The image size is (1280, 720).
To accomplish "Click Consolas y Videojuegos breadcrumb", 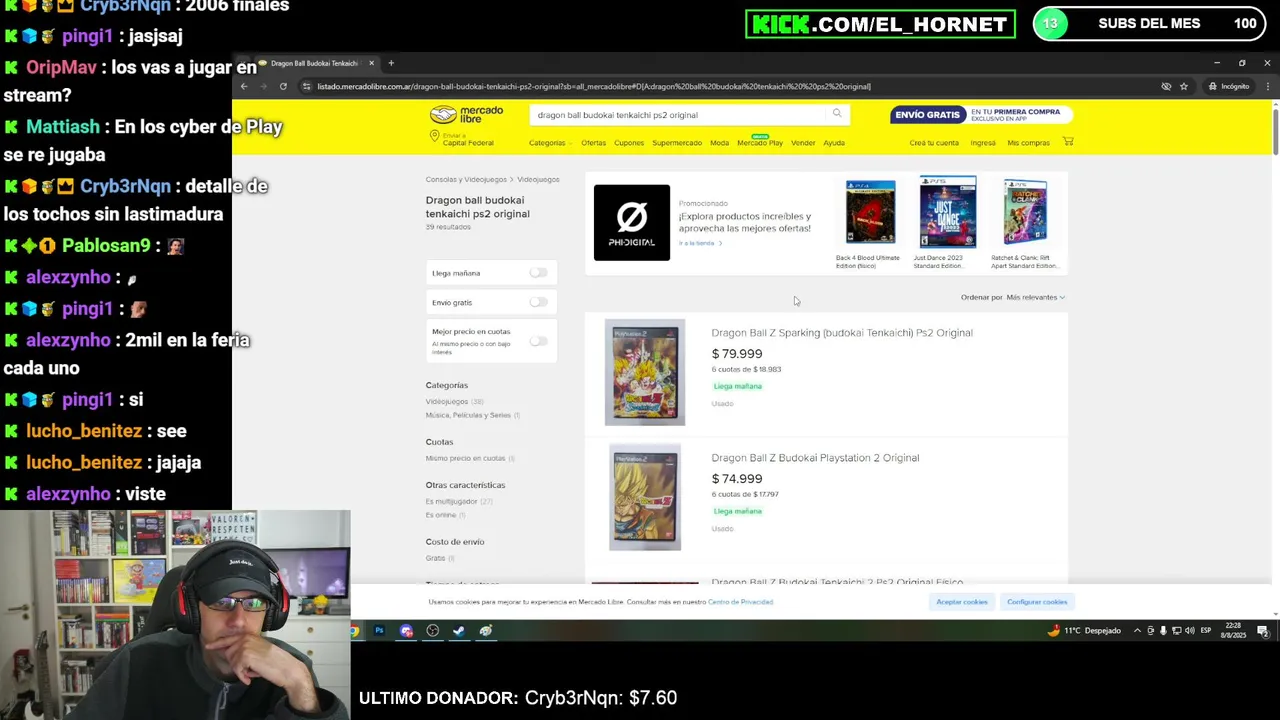I will pyautogui.click(x=466, y=179).
